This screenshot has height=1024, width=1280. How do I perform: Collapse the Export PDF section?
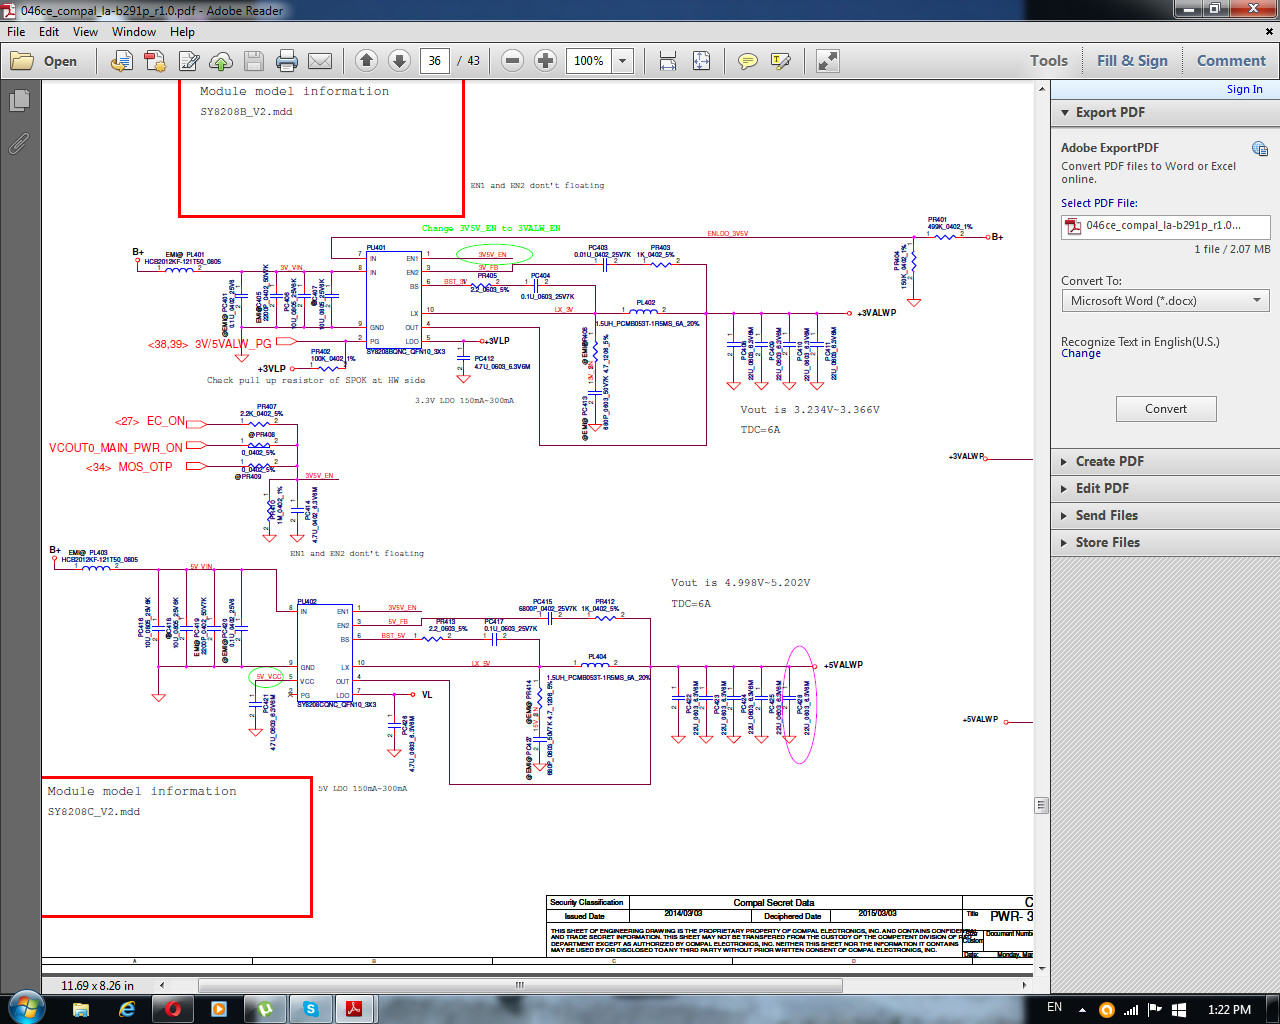[1110, 113]
